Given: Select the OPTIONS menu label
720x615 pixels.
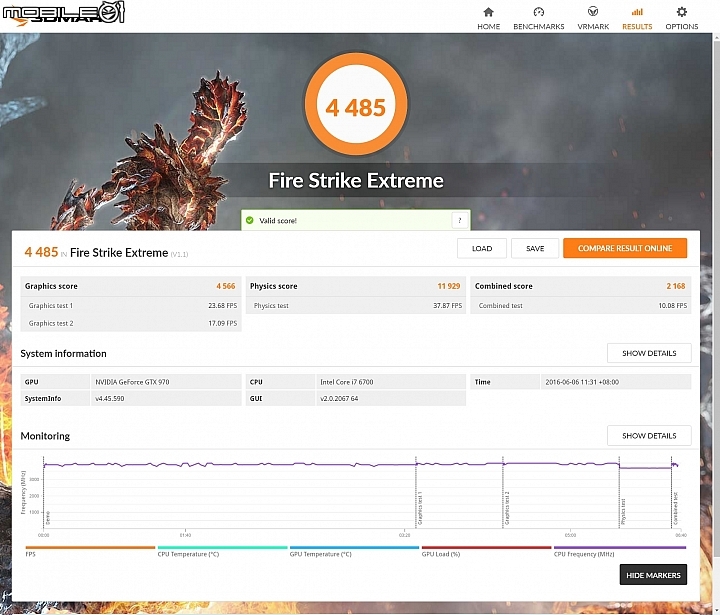Looking at the screenshot, I should 682,27.
